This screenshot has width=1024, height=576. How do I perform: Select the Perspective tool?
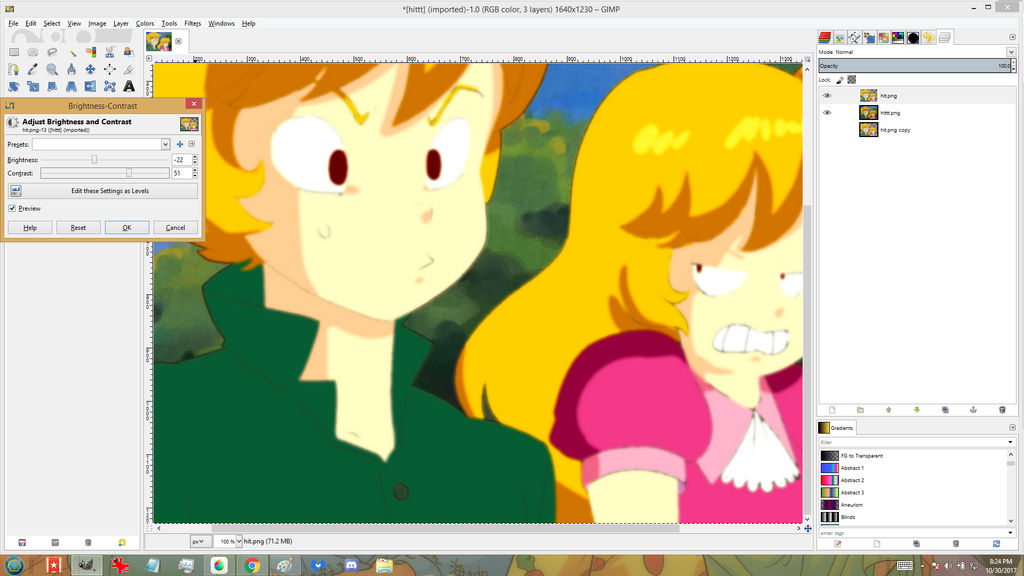[x=72, y=86]
